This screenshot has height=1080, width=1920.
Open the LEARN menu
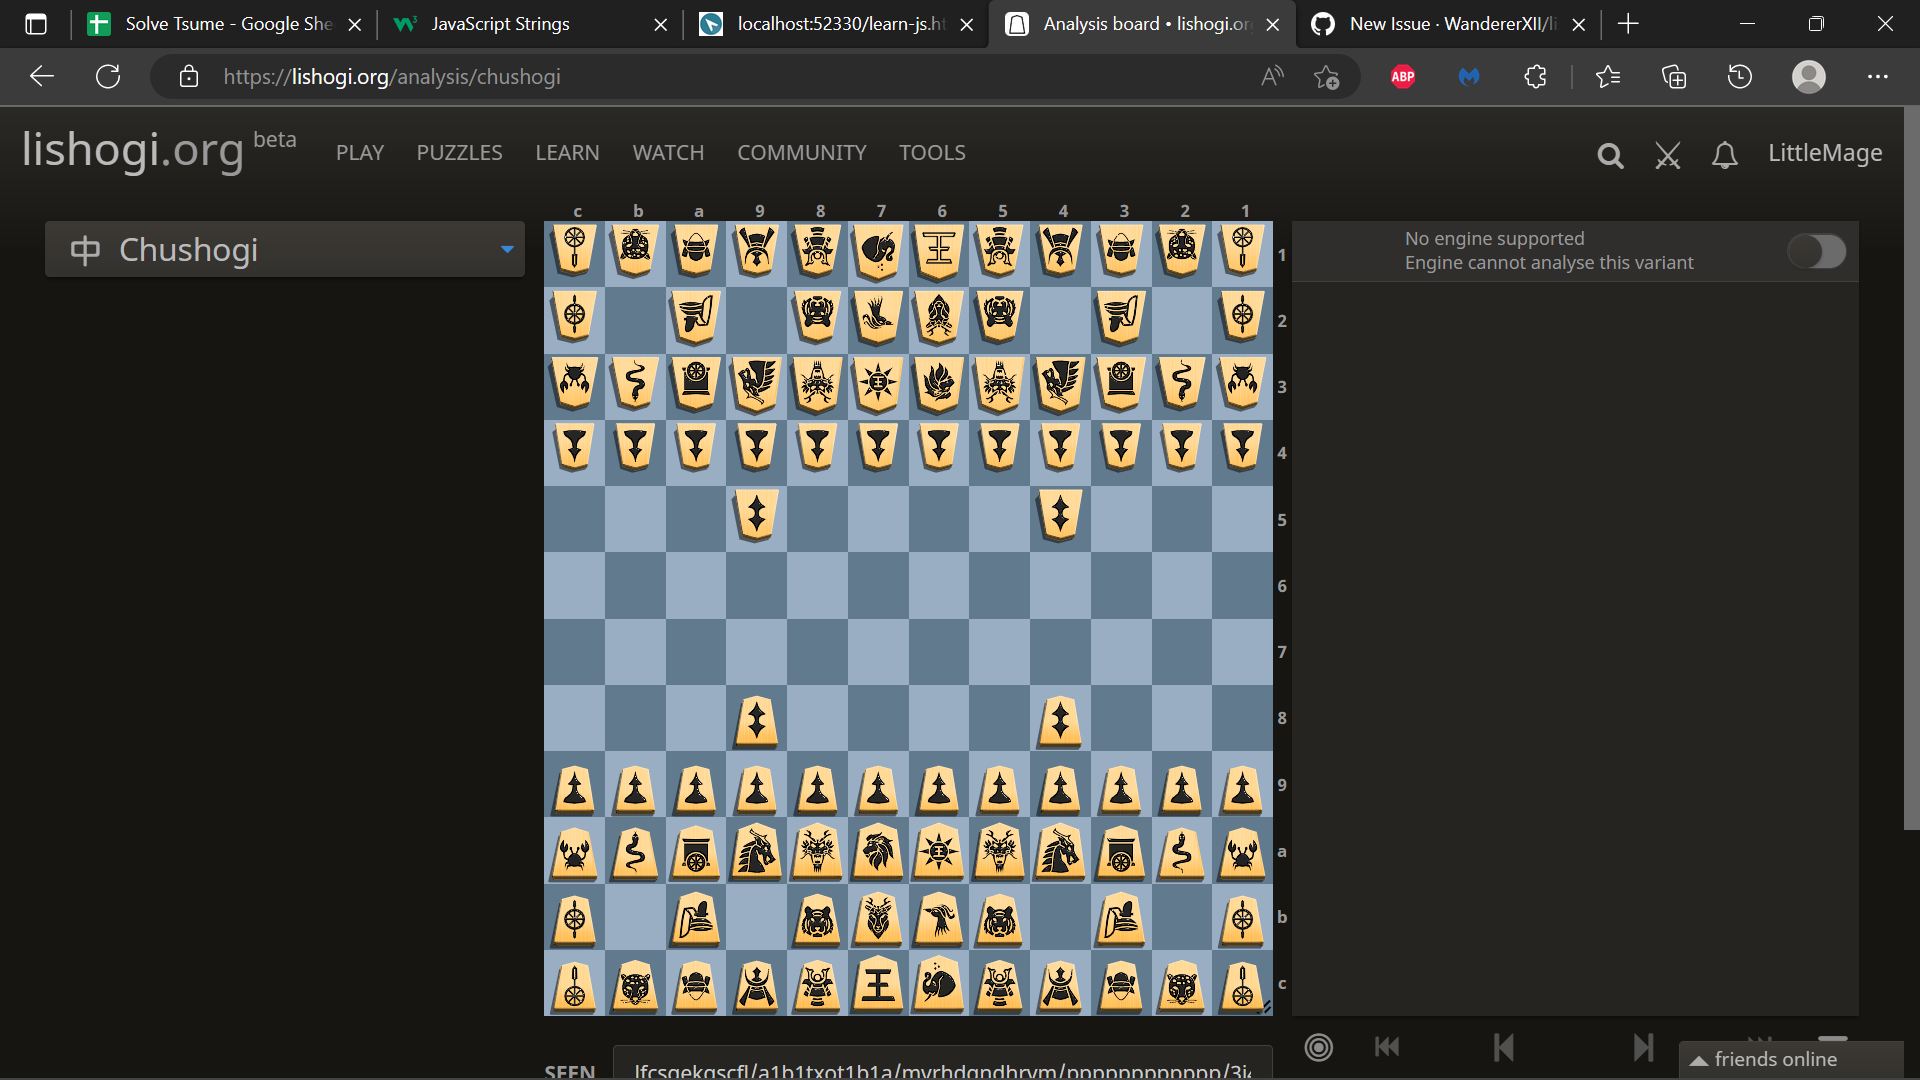pyautogui.click(x=567, y=153)
